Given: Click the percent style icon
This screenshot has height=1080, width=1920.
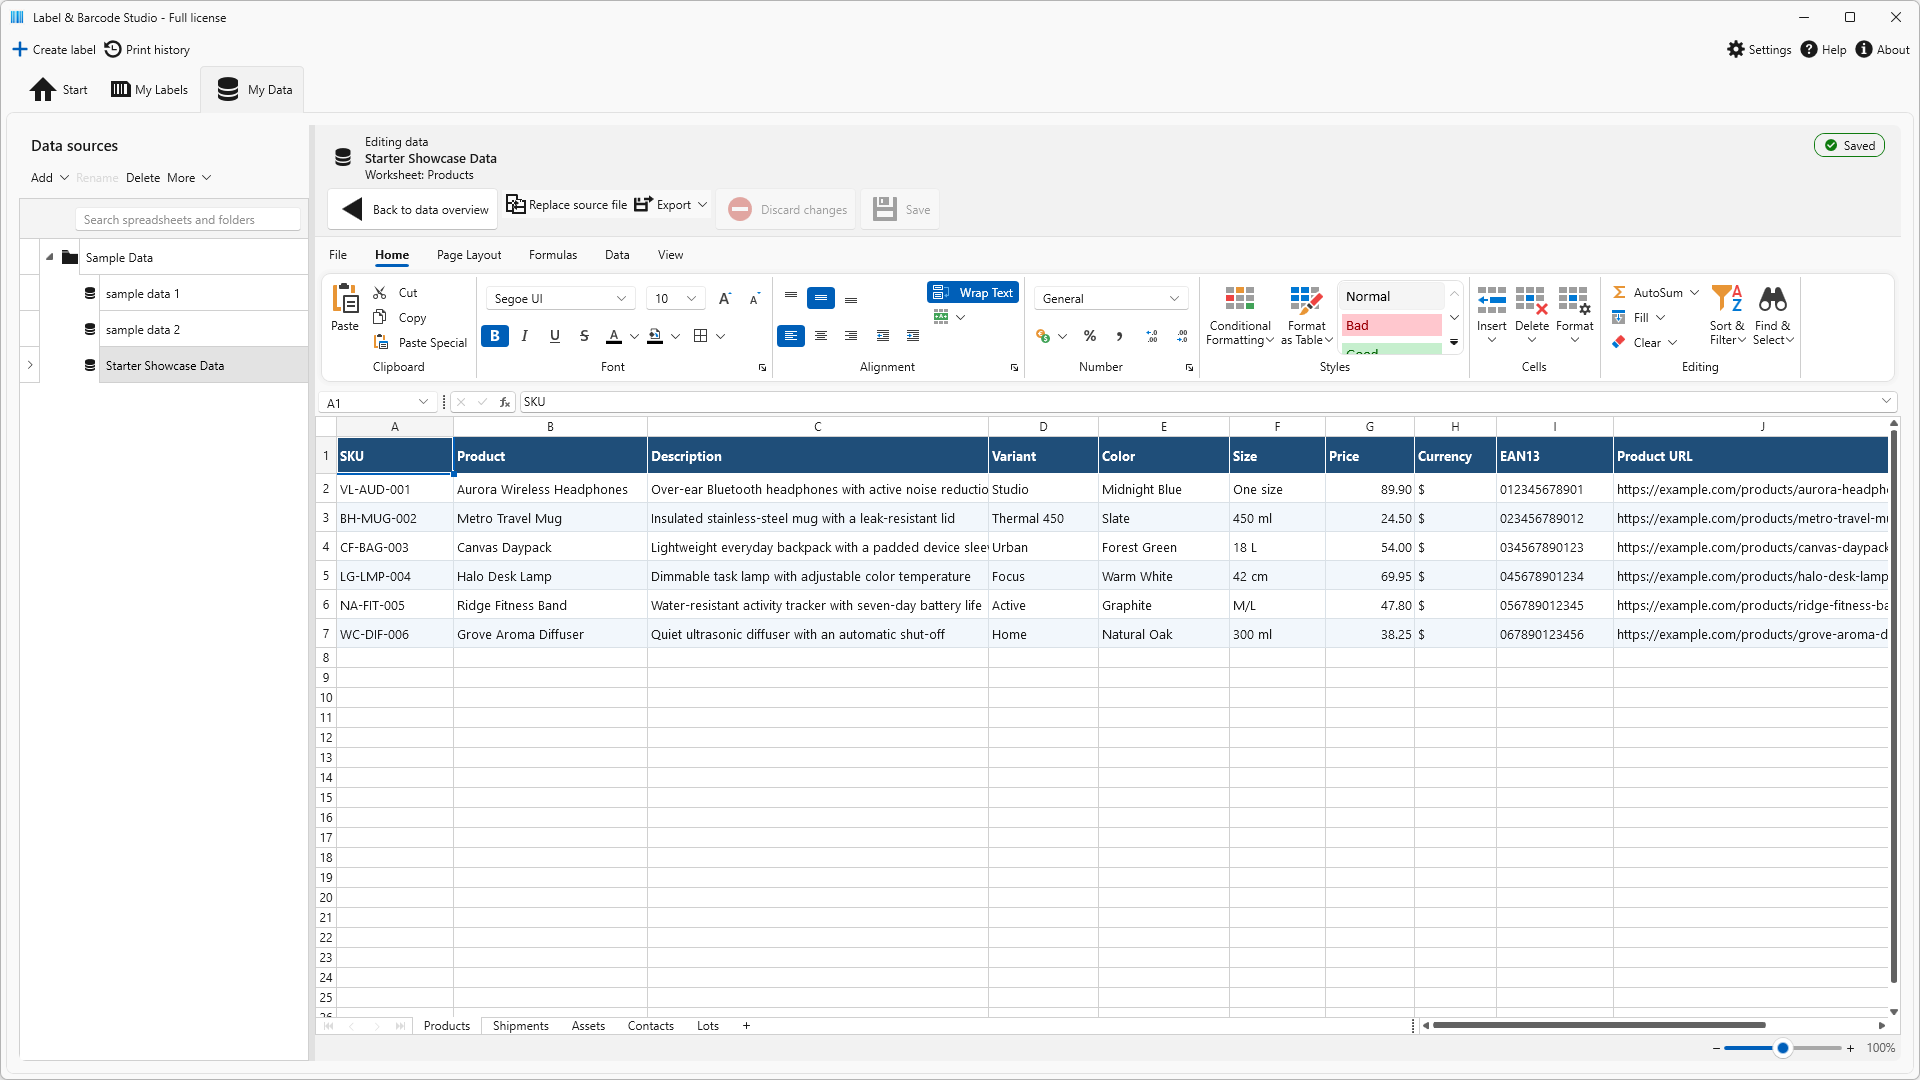Looking at the screenshot, I should point(1090,336).
